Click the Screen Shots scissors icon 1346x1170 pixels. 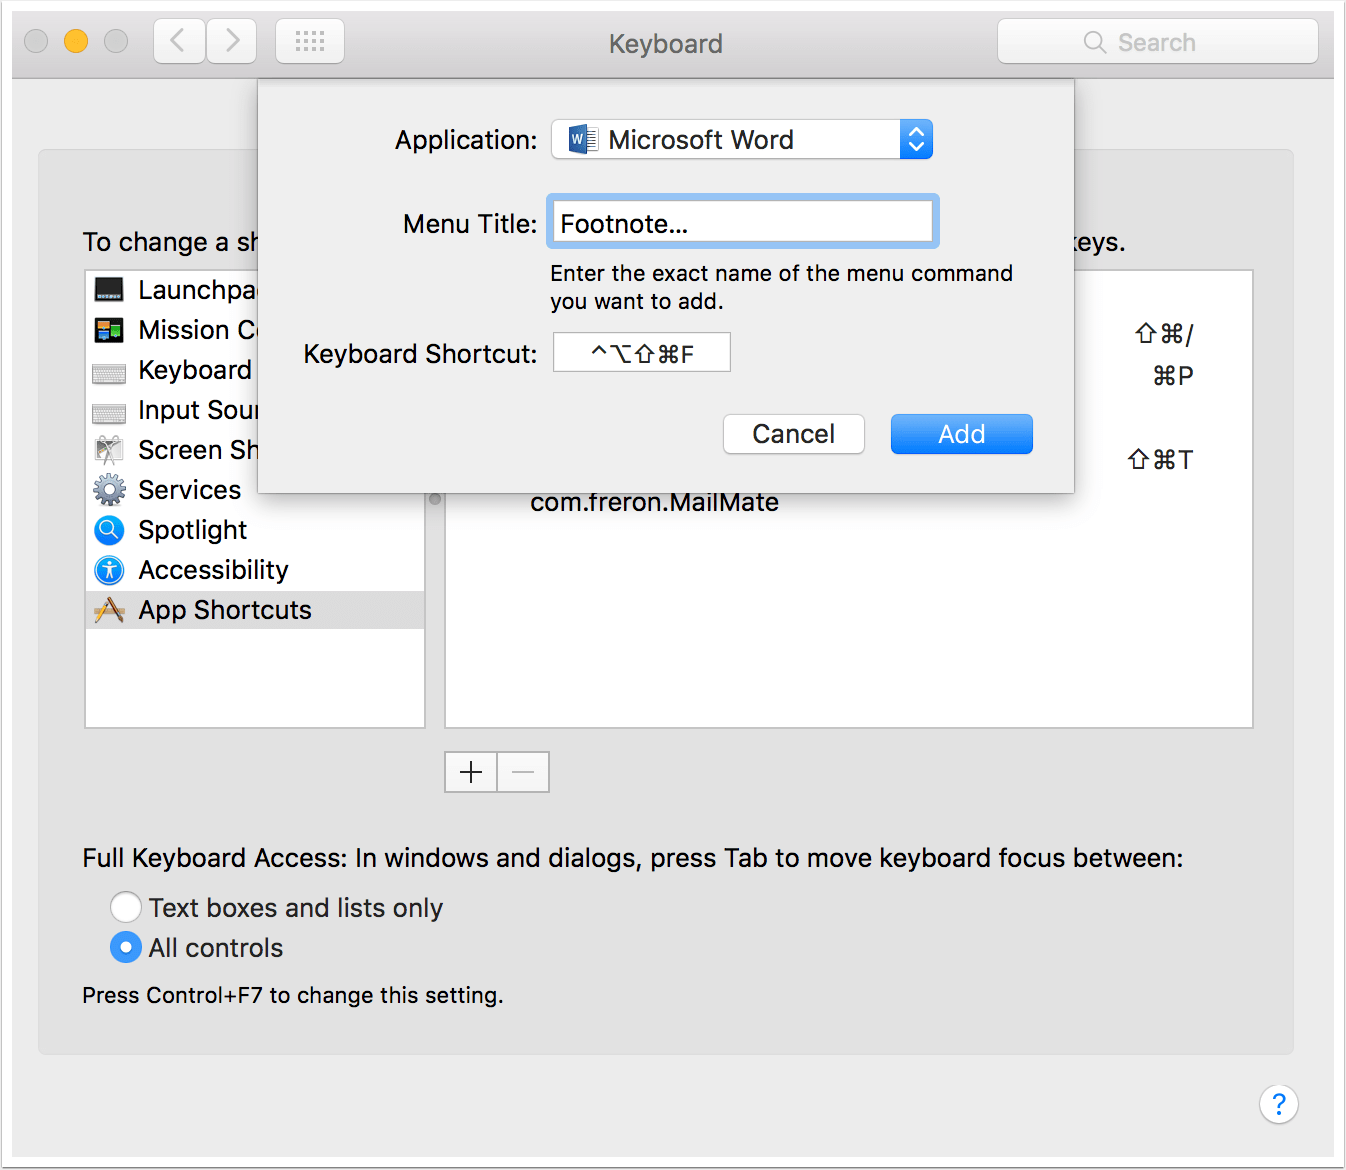(x=109, y=450)
